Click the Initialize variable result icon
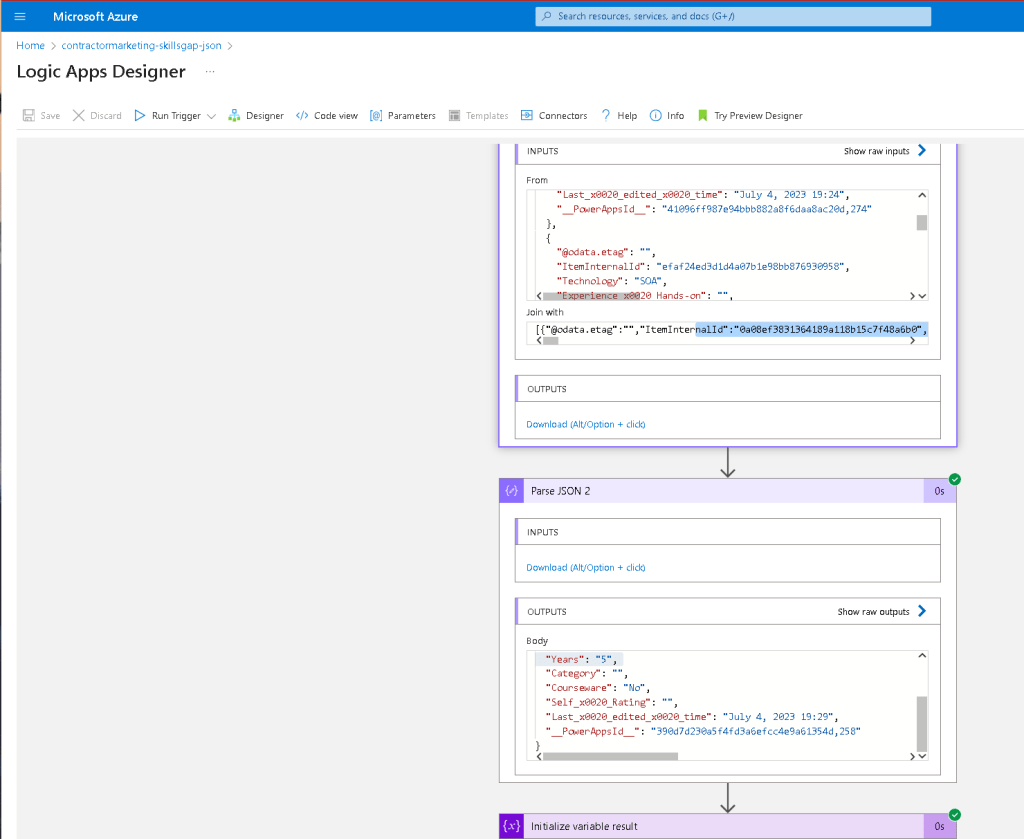1024x839 pixels. click(512, 826)
